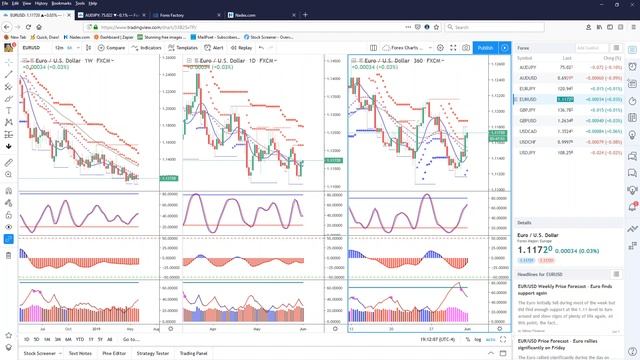Open EUR/USD Price Forecast Friday headline

pyautogui.click(x=558, y=344)
